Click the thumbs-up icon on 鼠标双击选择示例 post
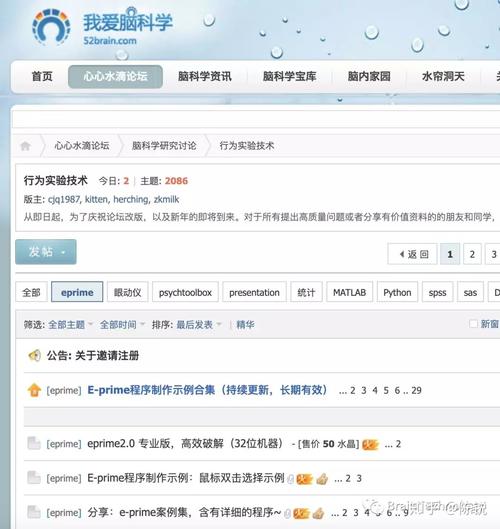This screenshot has height=529, width=500. [x=322, y=478]
